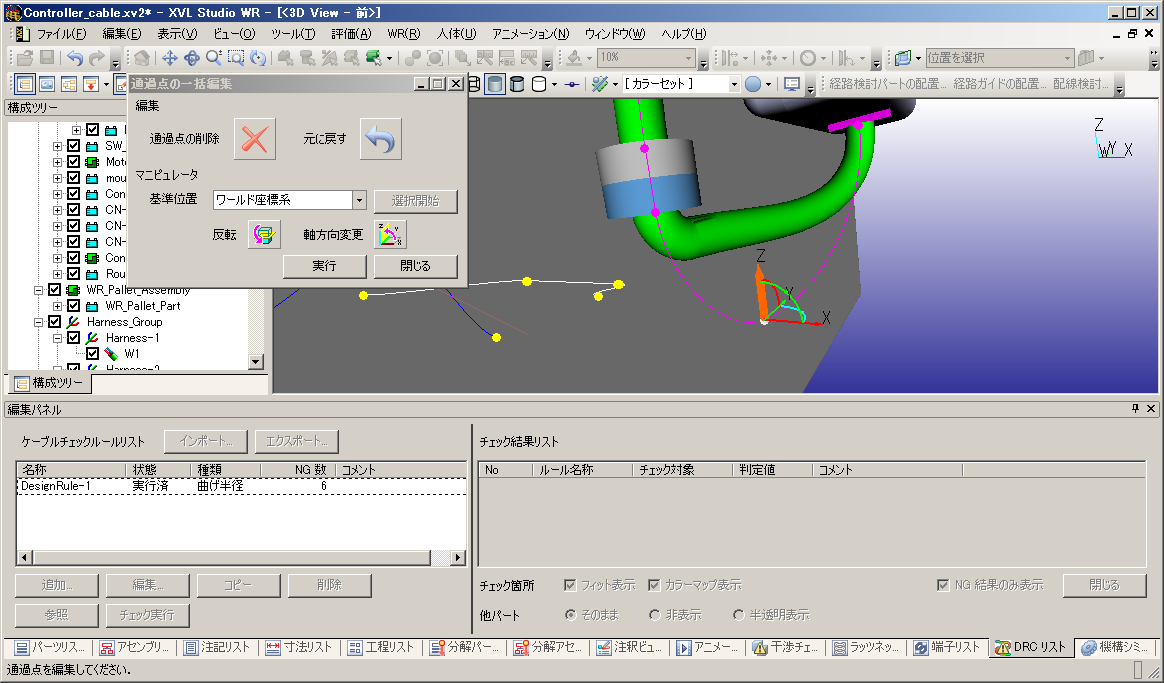Image resolution: width=1164 pixels, height=683 pixels.
Task: Click the 経路ガイドの配置 toolbar button
Action: (1000, 84)
